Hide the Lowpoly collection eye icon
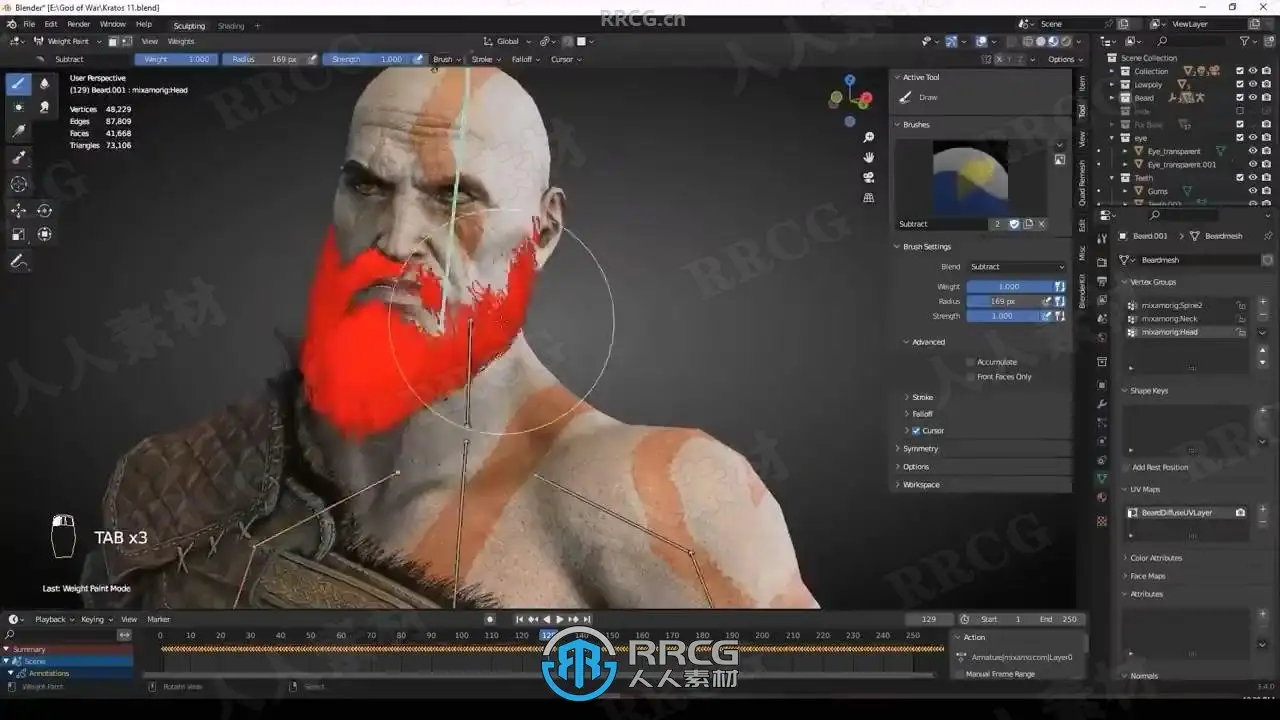Image resolution: width=1280 pixels, height=720 pixels. [1253, 85]
